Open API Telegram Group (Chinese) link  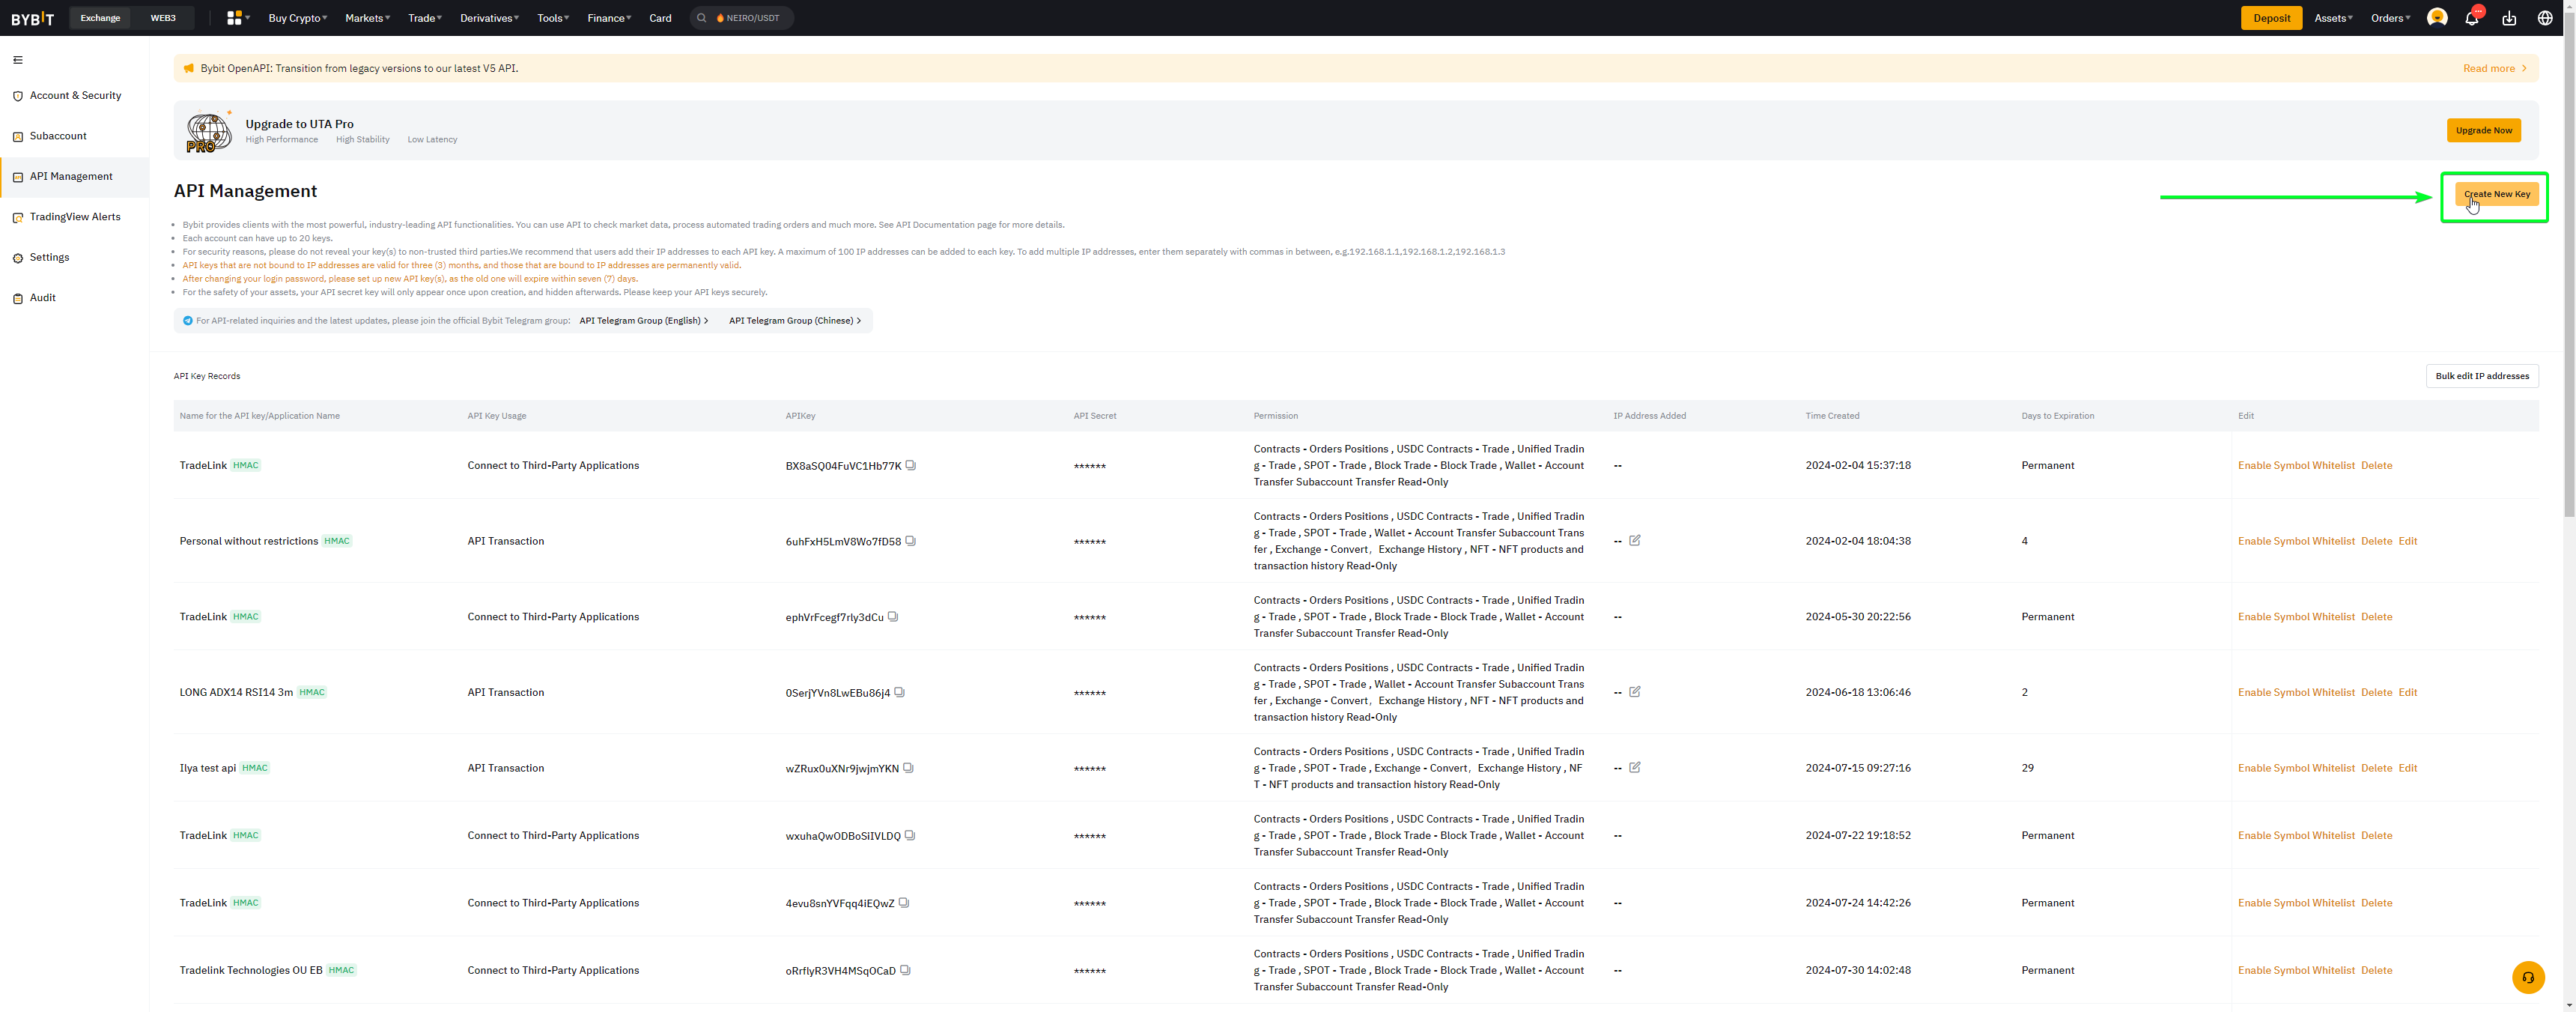[x=794, y=321]
